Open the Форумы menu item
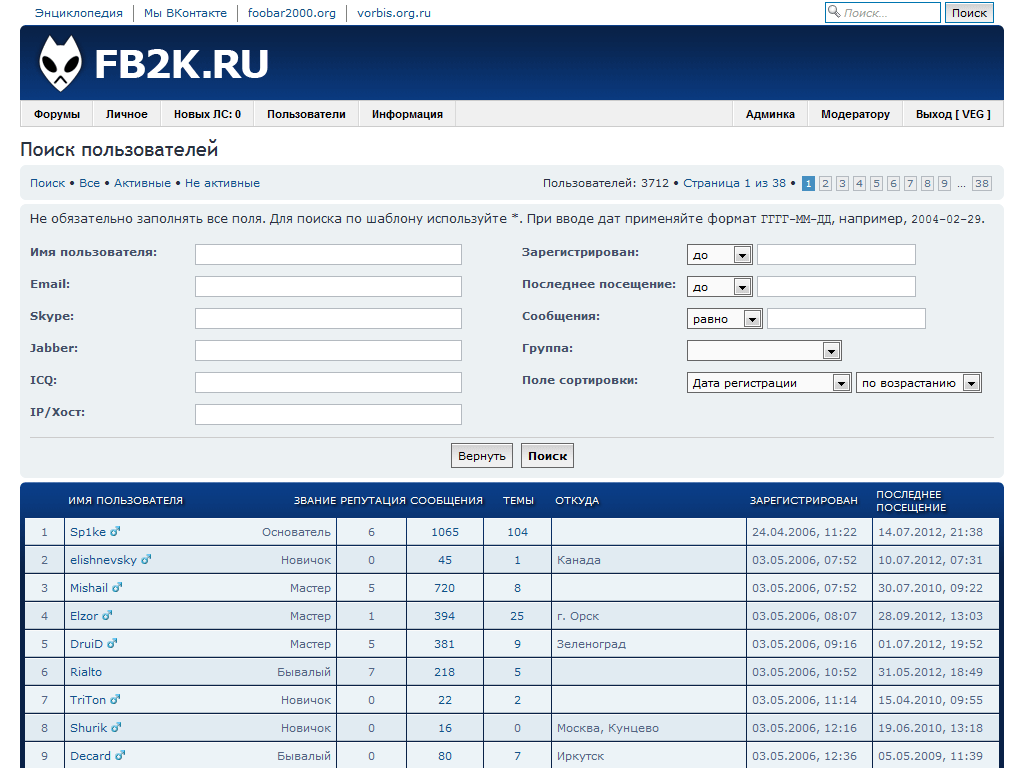1024x768 pixels. pos(56,114)
